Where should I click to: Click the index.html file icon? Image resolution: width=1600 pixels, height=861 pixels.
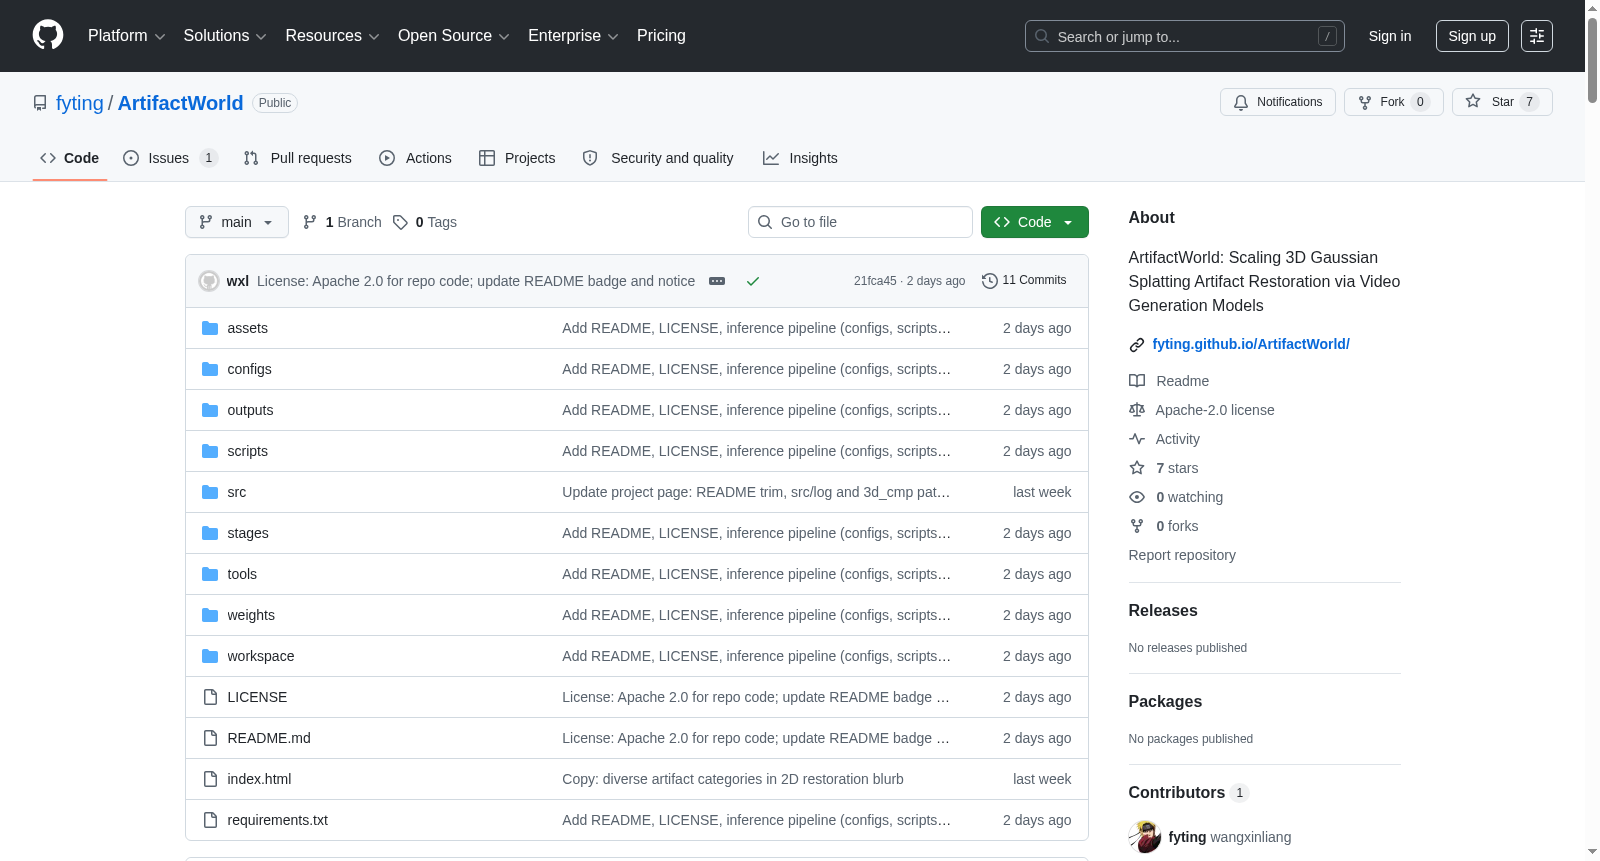coord(210,779)
